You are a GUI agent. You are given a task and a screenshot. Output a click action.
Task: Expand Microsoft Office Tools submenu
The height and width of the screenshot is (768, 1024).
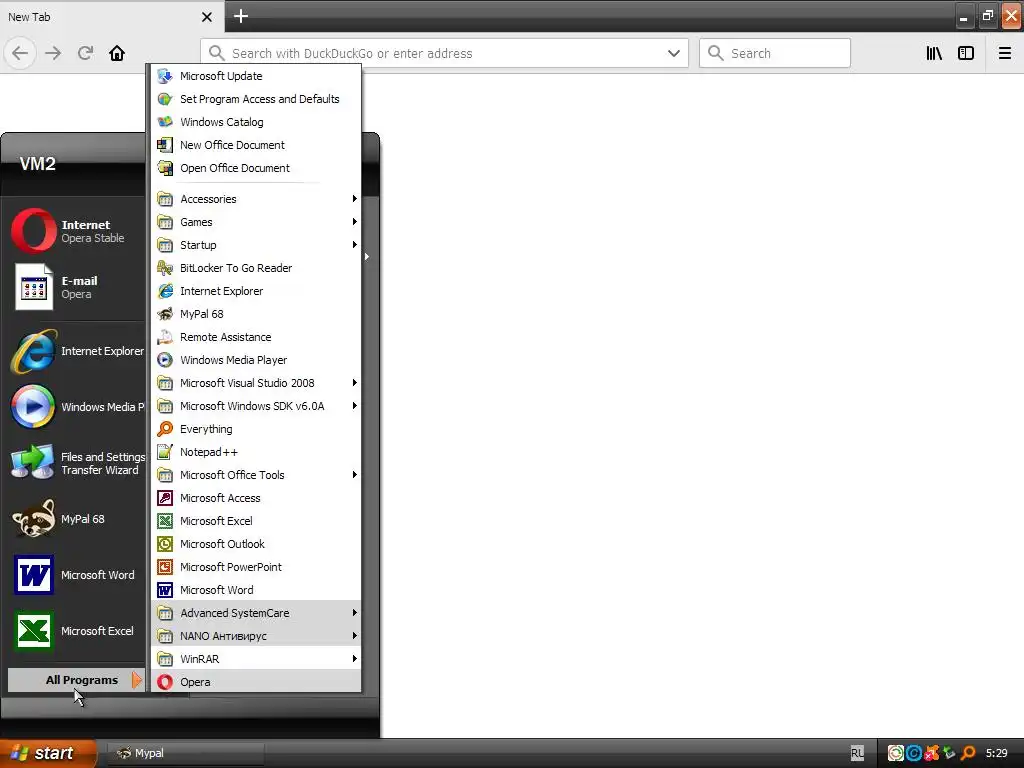pyautogui.click(x=256, y=475)
